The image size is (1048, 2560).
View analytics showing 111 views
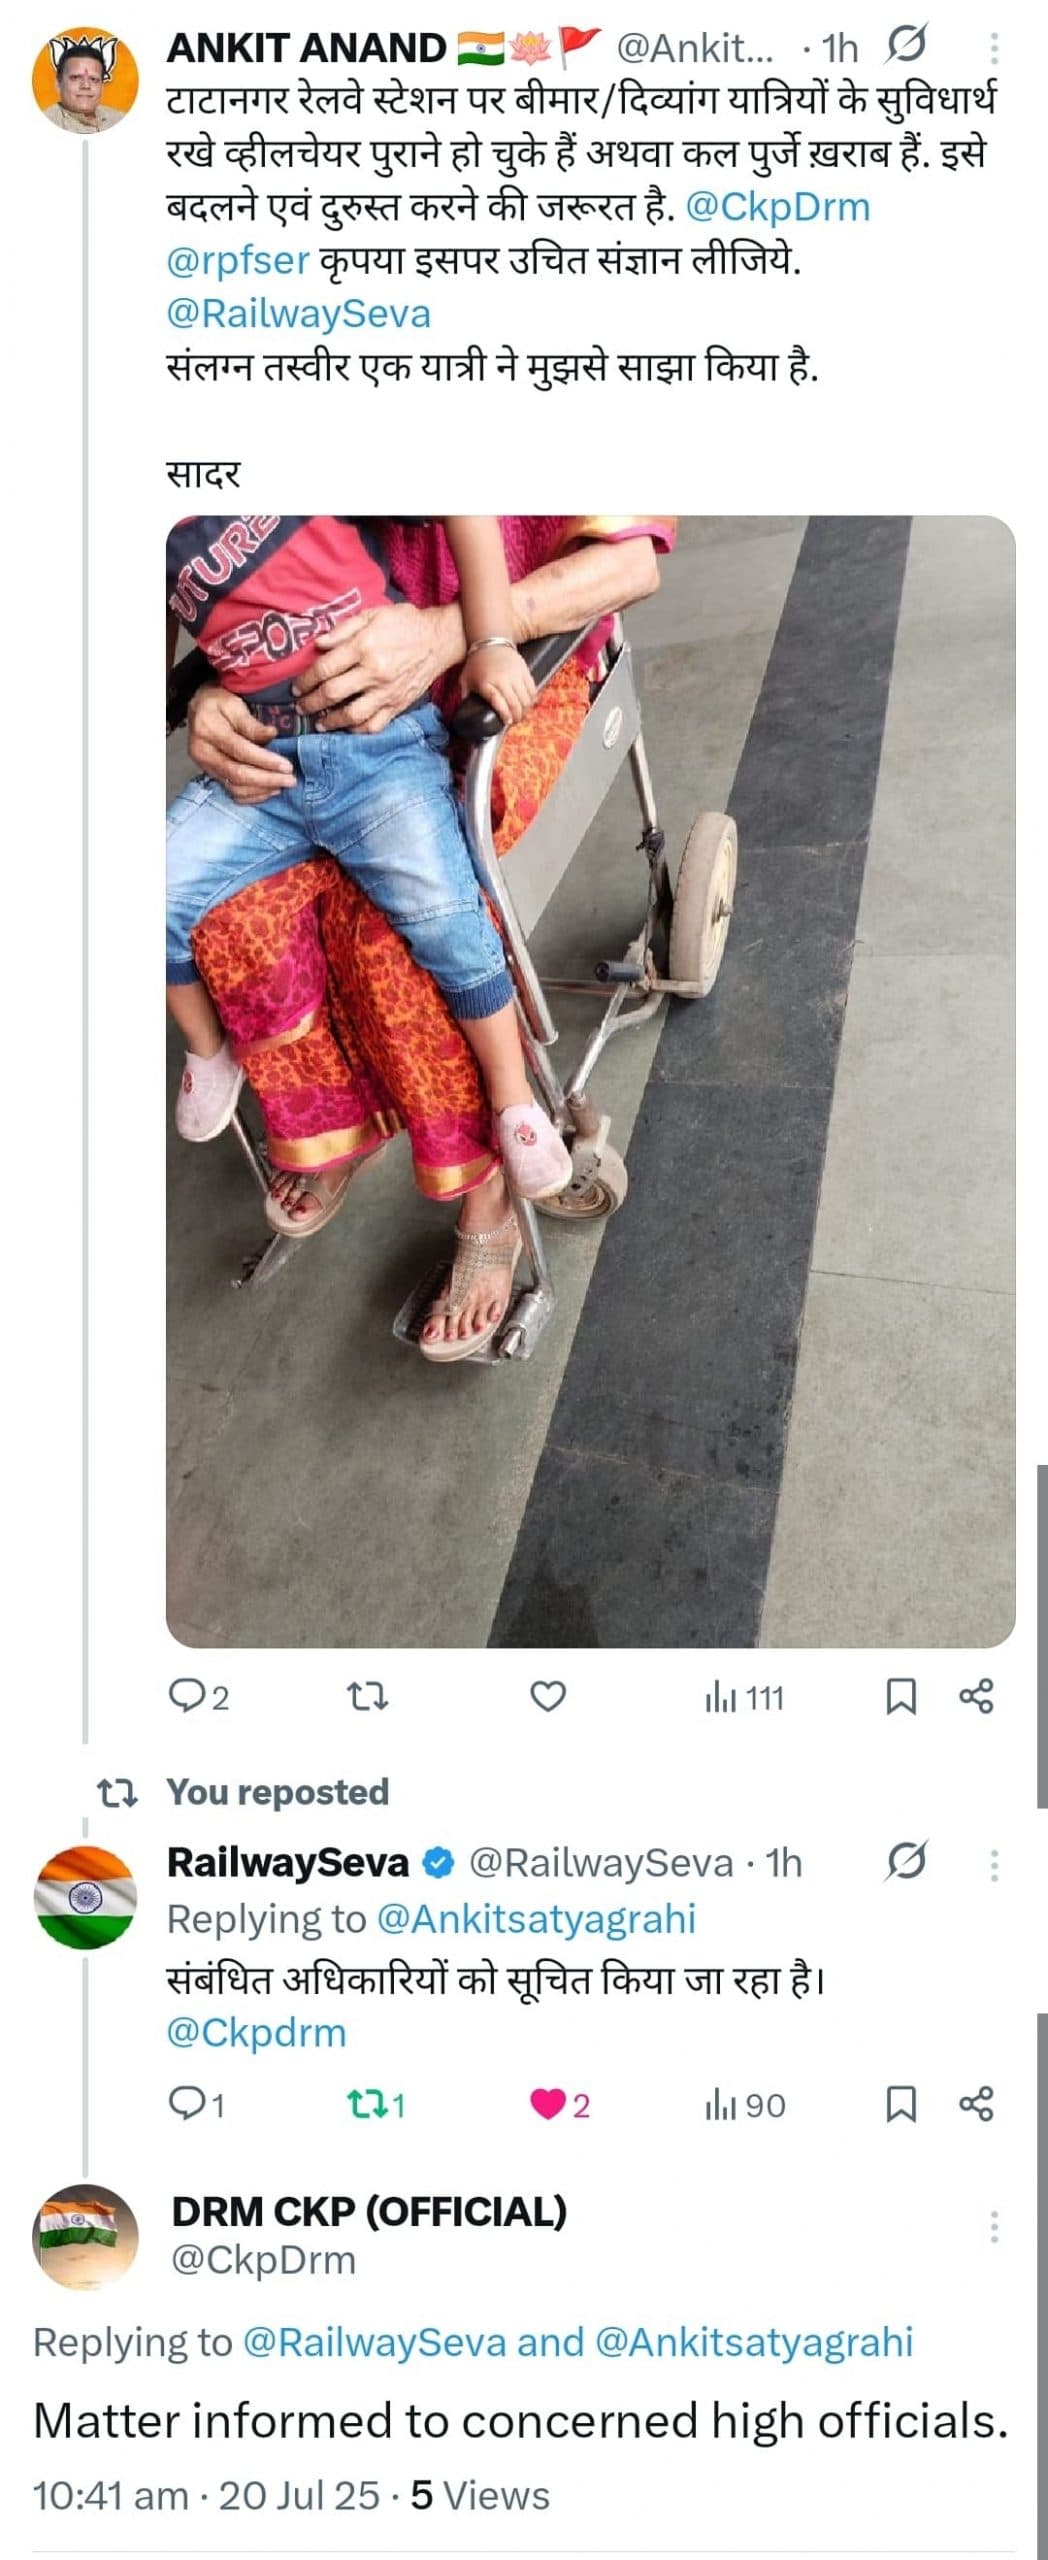point(745,1697)
